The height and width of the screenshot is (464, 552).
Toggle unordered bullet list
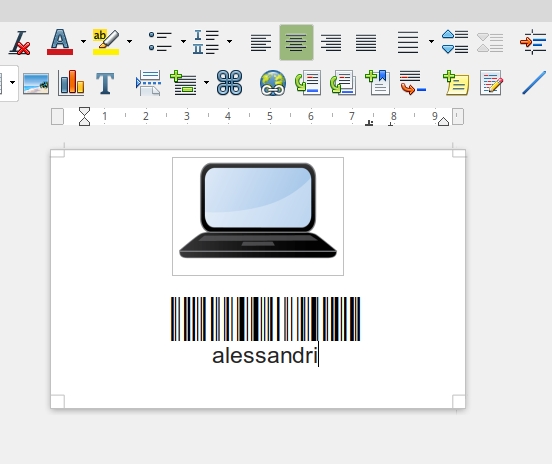click(x=160, y=42)
